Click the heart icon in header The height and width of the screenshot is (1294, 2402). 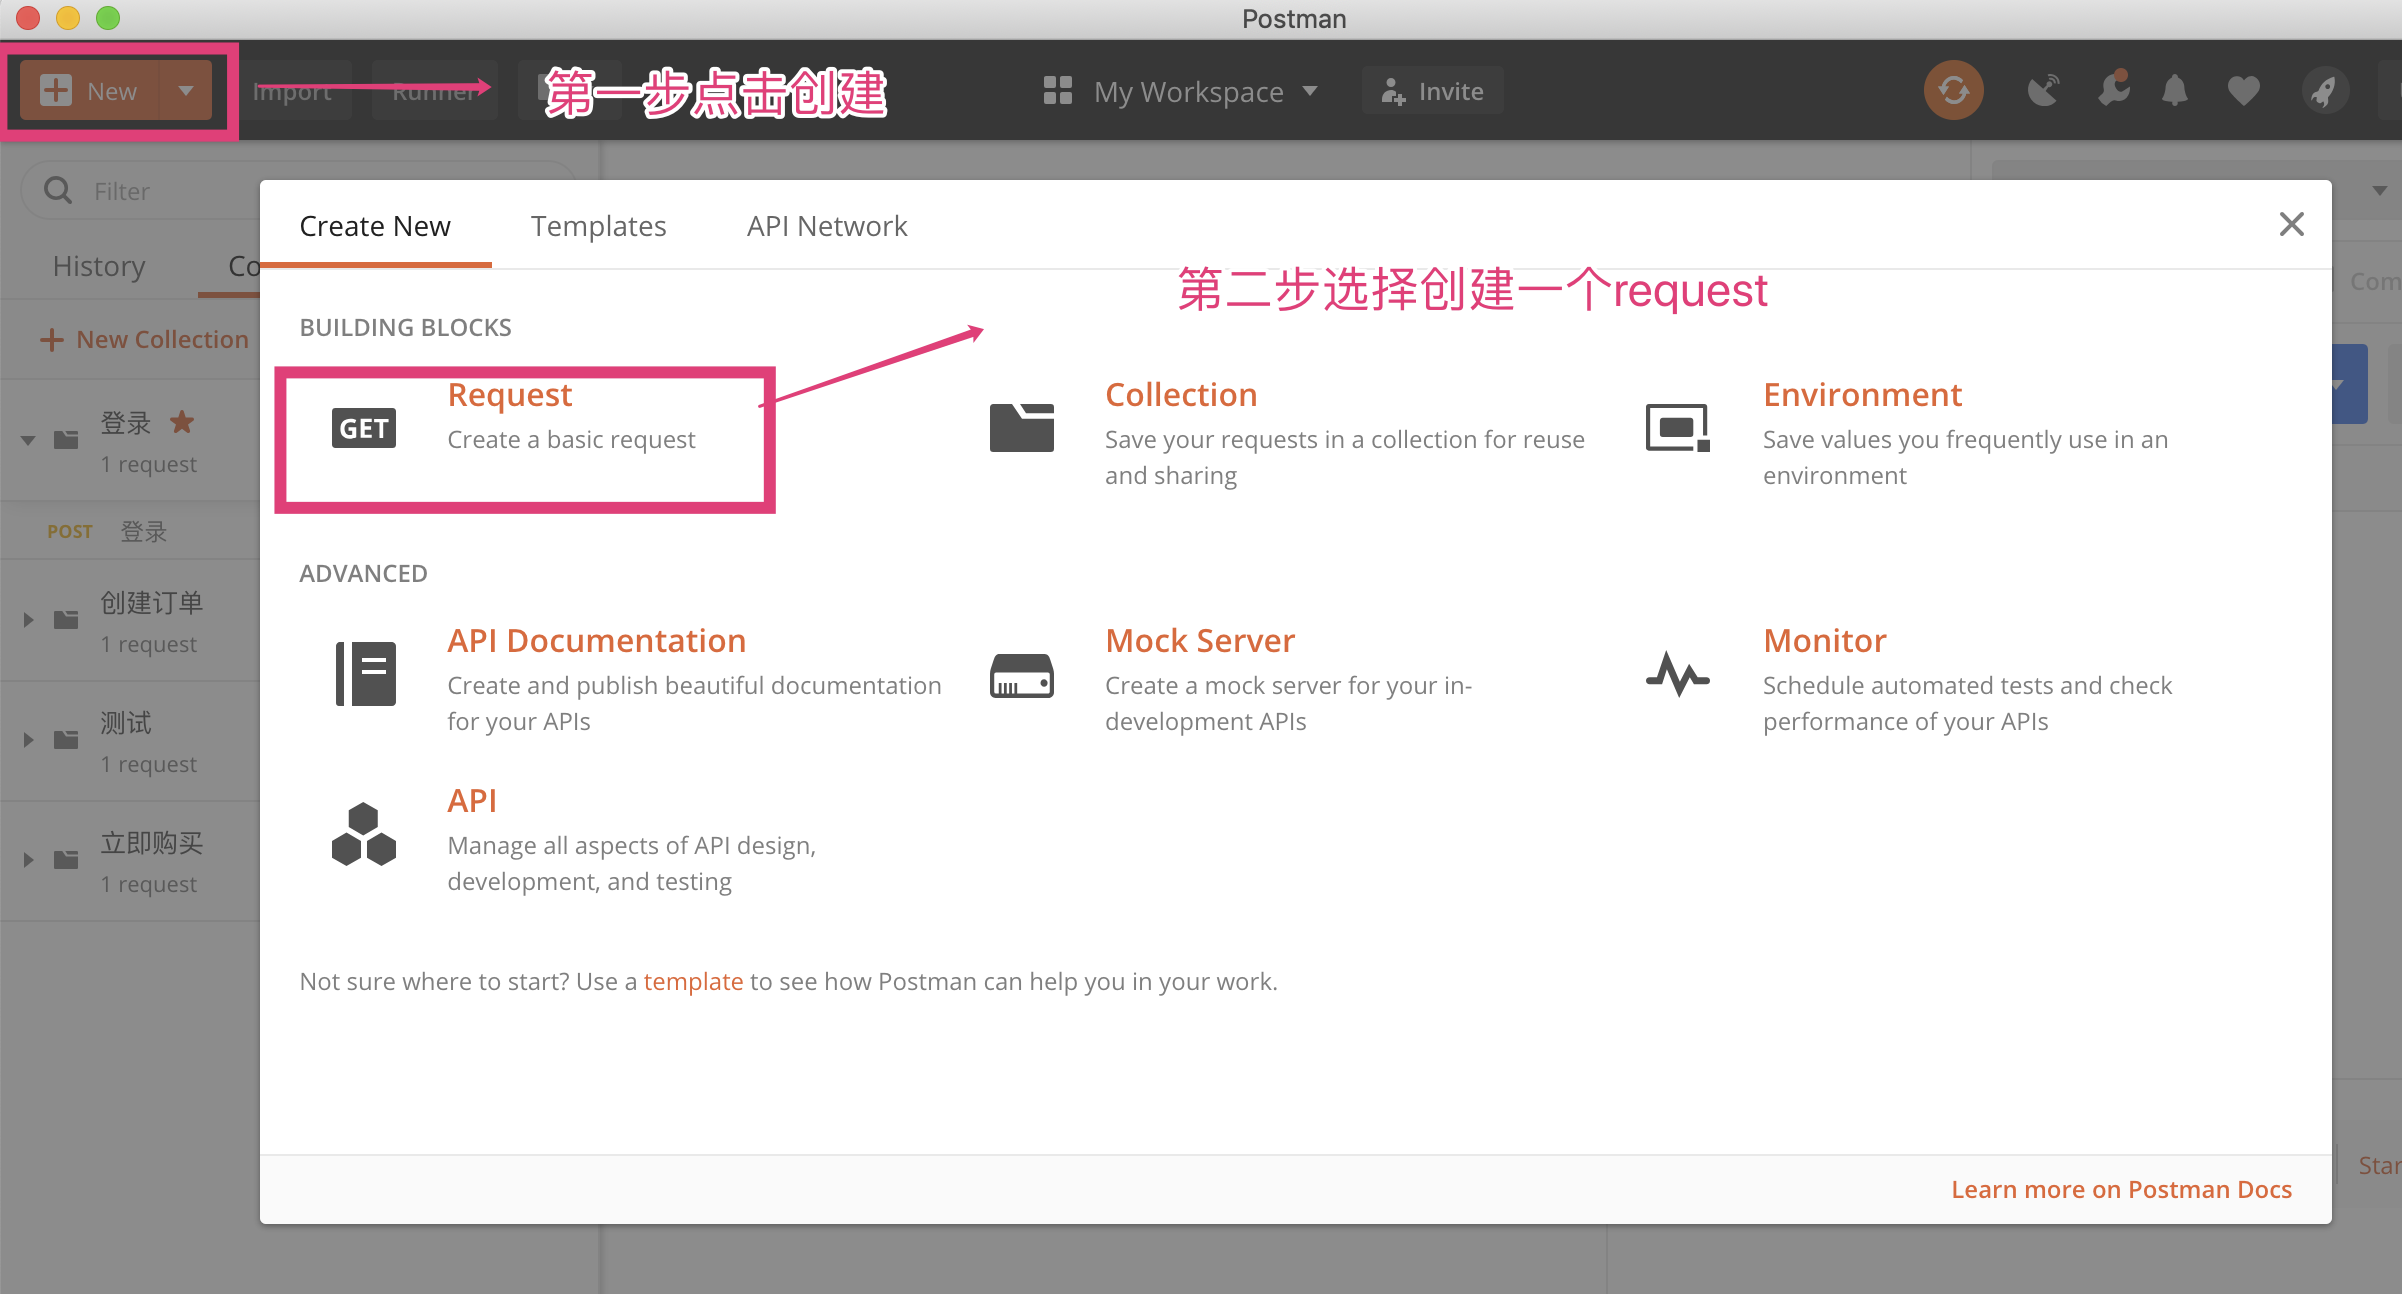pyautogui.click(x=2243, y=91)
